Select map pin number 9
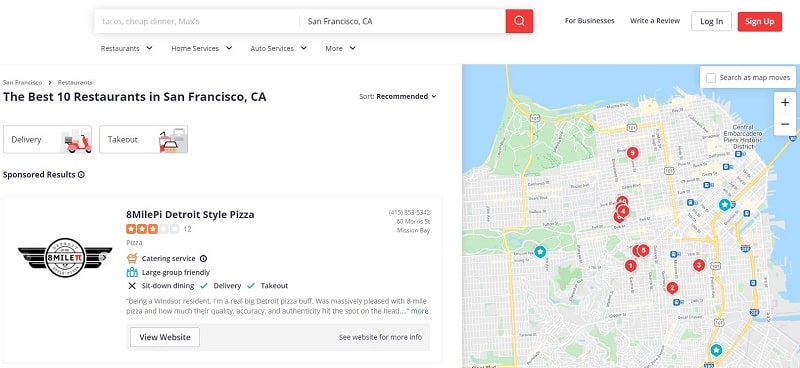 coord(633,153)
